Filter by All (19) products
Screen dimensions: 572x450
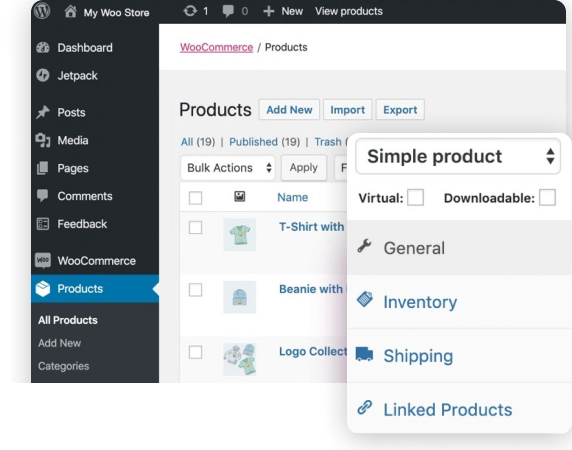pyautogui.click(x=198, y=142)
